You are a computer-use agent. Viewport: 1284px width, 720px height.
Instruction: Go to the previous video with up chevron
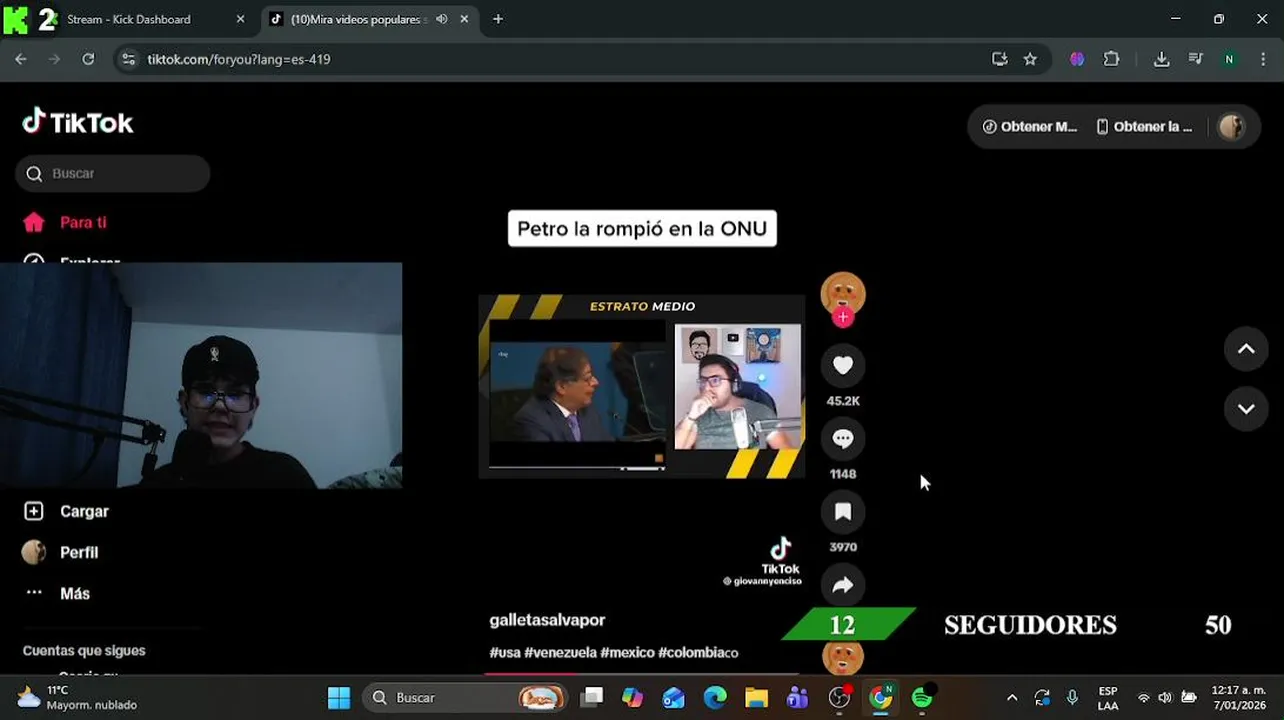(x=1246, y=349)
